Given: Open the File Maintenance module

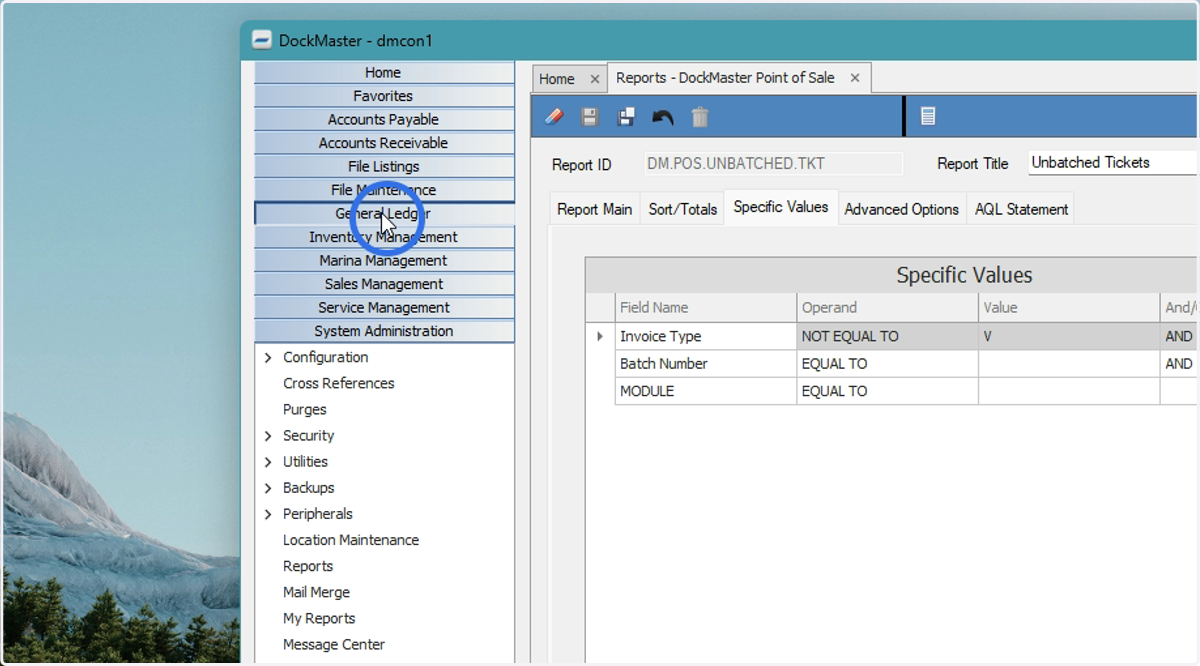Looking at the screenshot, I should click(x=384, y=190).
